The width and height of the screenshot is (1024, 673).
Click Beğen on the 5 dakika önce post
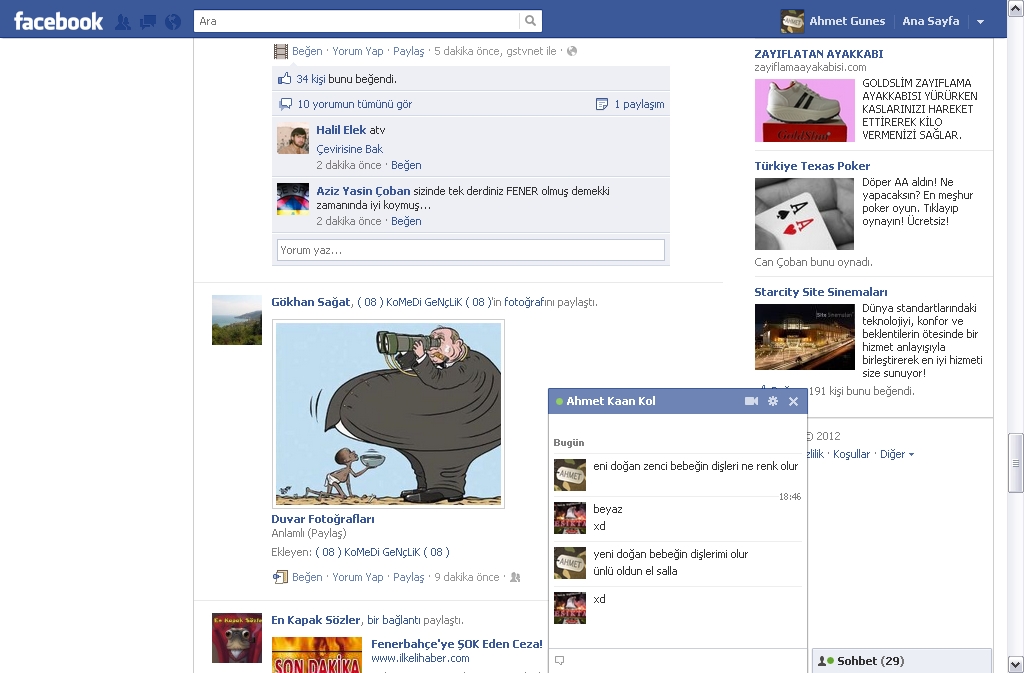(x=307, y=51)
